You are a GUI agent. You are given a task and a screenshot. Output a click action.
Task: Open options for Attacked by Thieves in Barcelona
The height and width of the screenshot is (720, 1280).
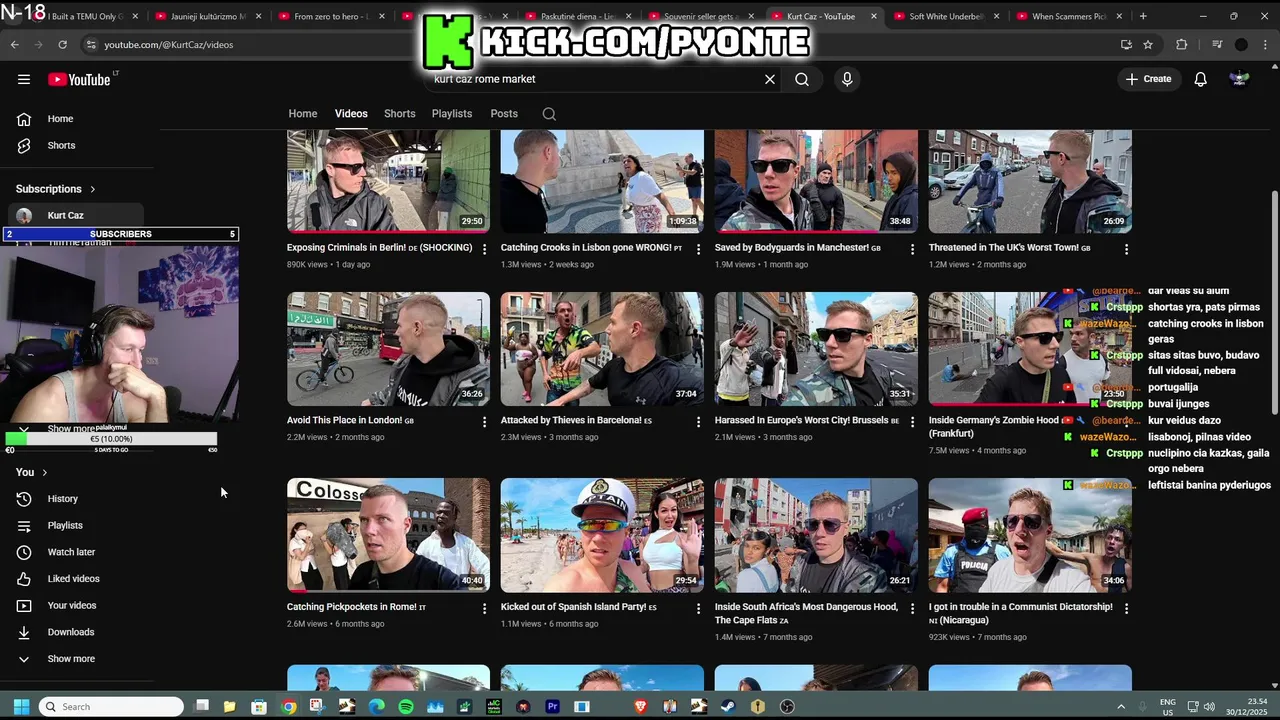[x=698, y=422]
